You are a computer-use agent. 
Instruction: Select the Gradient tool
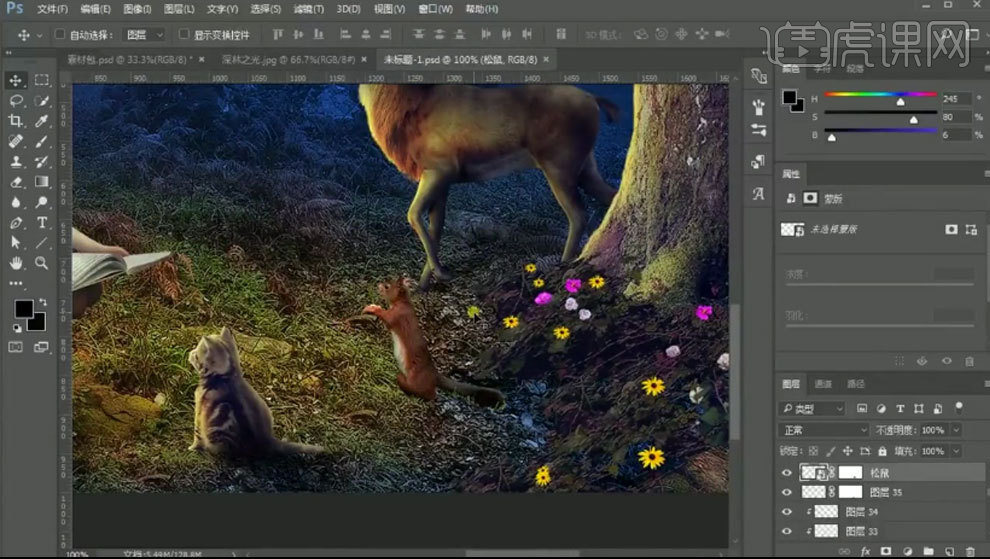coord(42,182)
